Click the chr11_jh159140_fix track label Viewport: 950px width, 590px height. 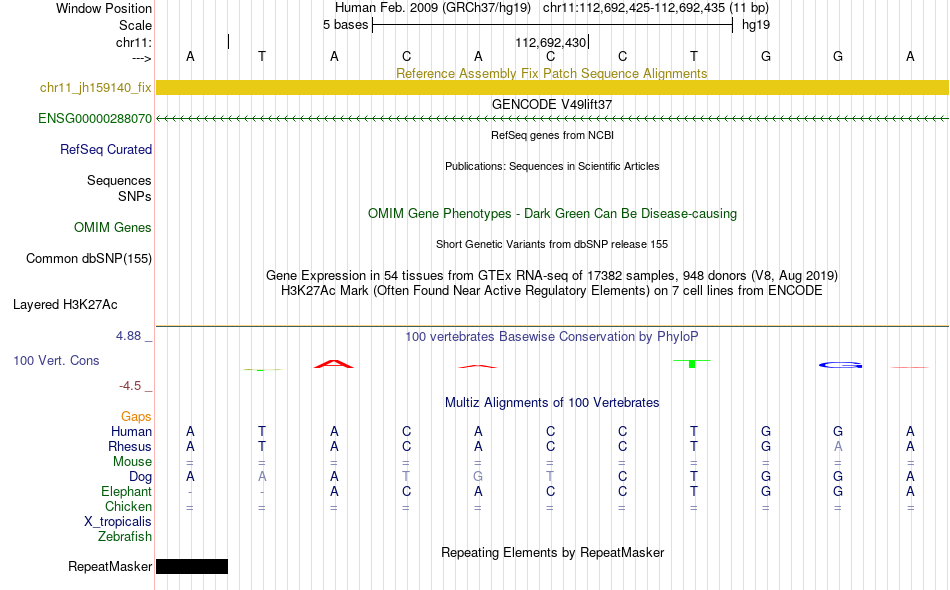pyautogui.click(x=96, y=87)
